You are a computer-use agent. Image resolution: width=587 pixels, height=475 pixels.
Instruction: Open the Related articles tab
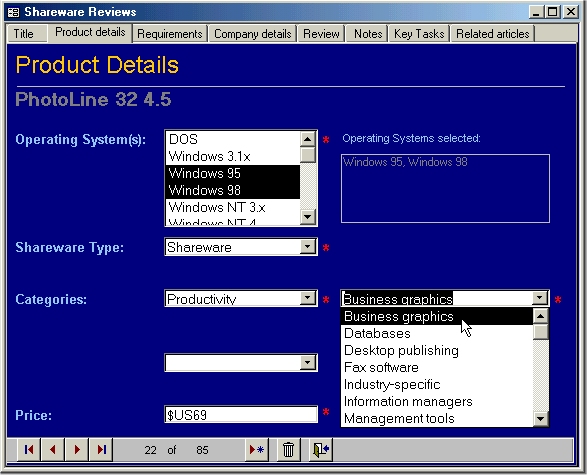(x=493, y=34)
